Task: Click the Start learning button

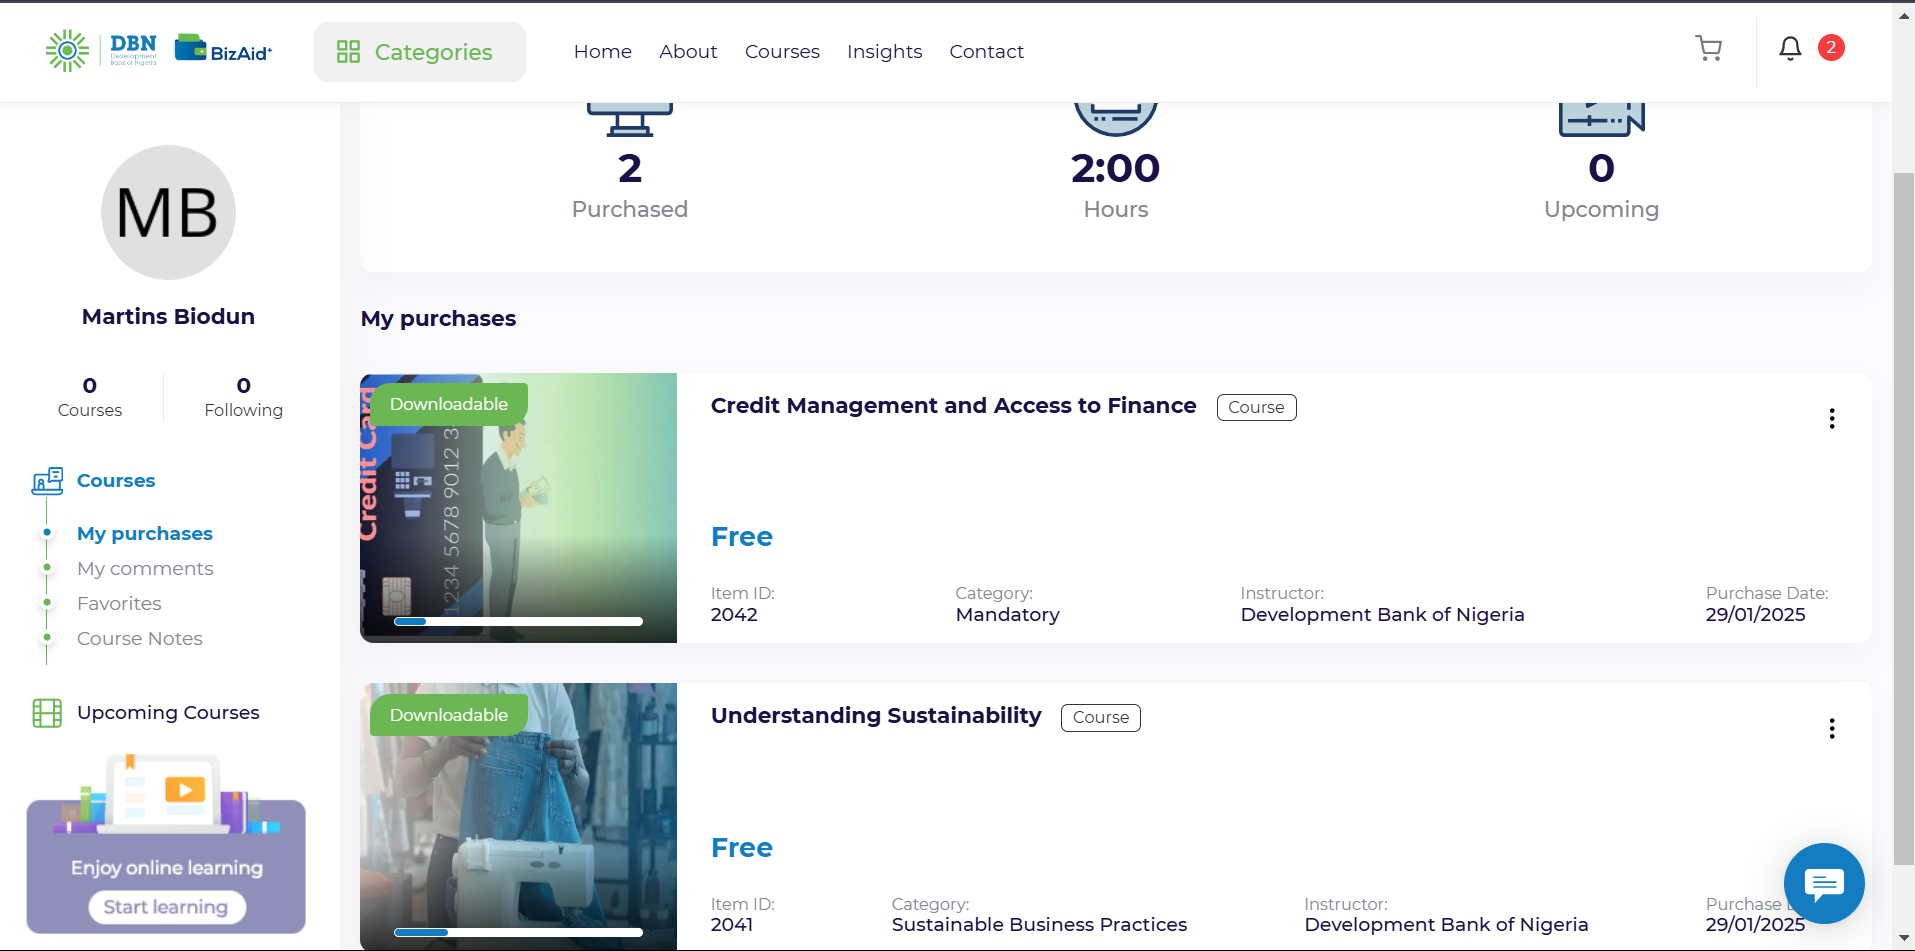Action: [166, 907]
